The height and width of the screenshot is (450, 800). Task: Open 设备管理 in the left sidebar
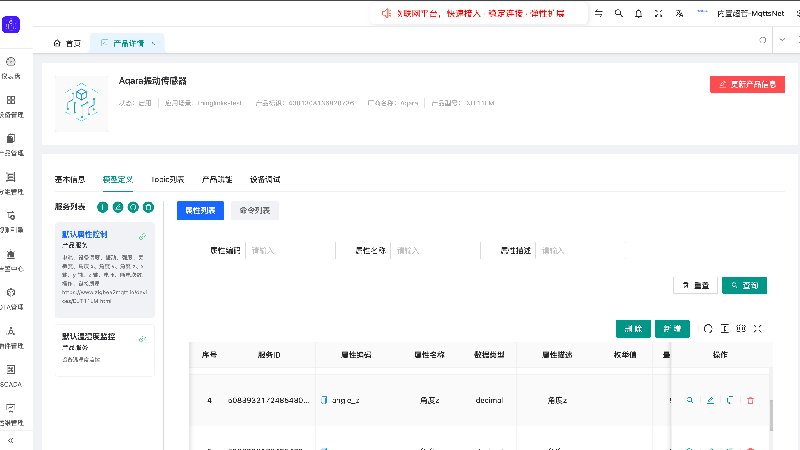[x=11, y=106]
